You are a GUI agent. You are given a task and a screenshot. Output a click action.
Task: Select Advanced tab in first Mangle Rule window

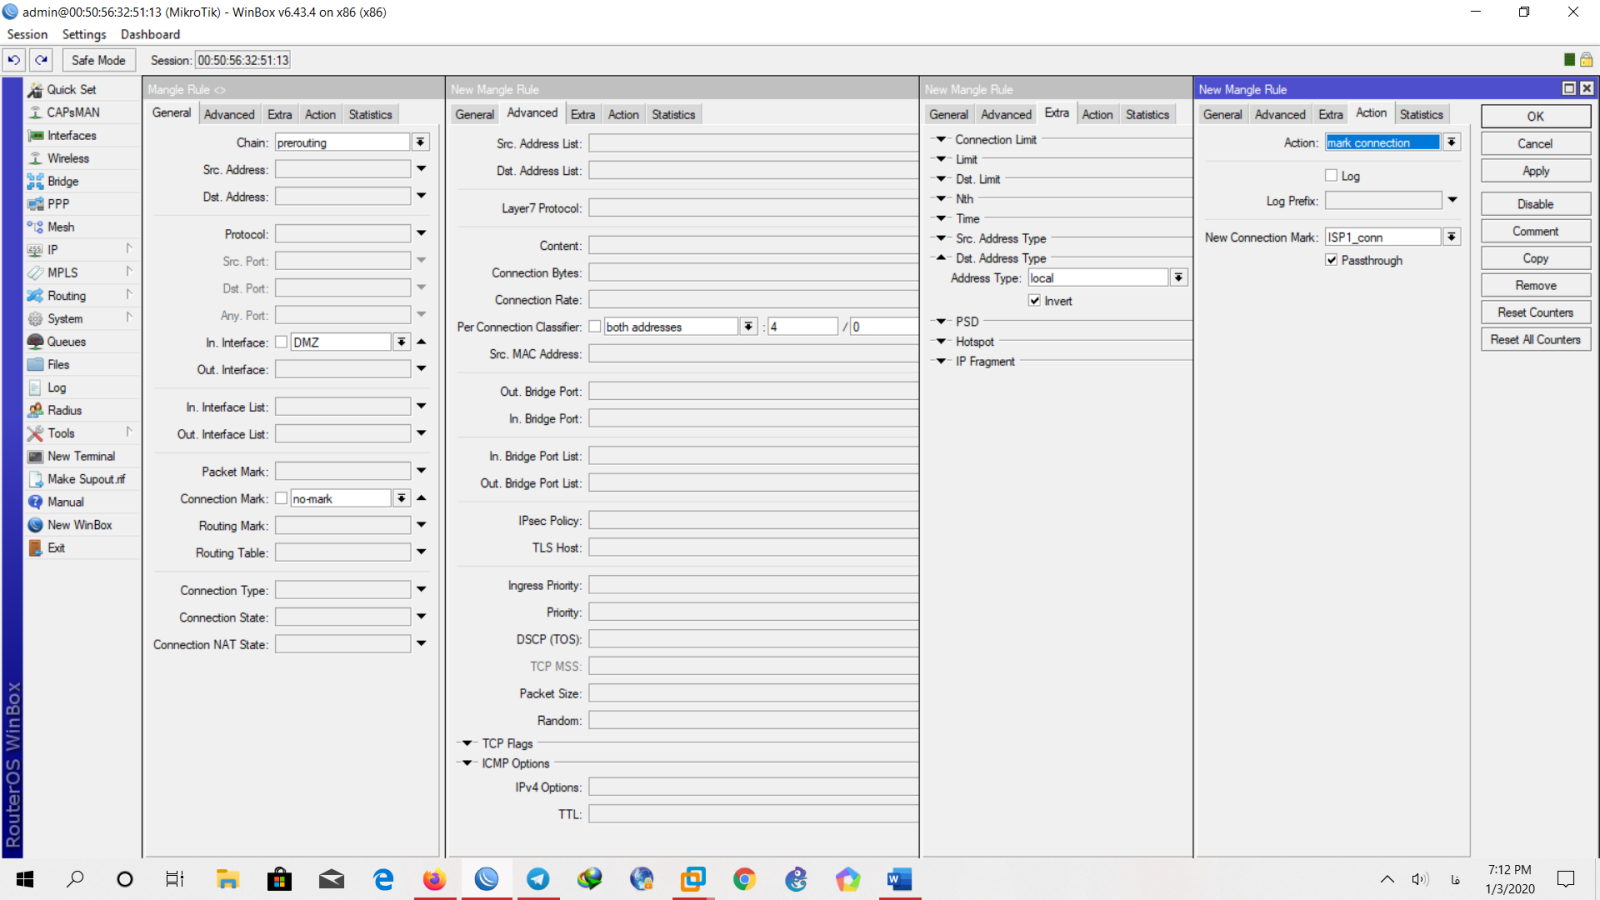[x=229, y=114]
